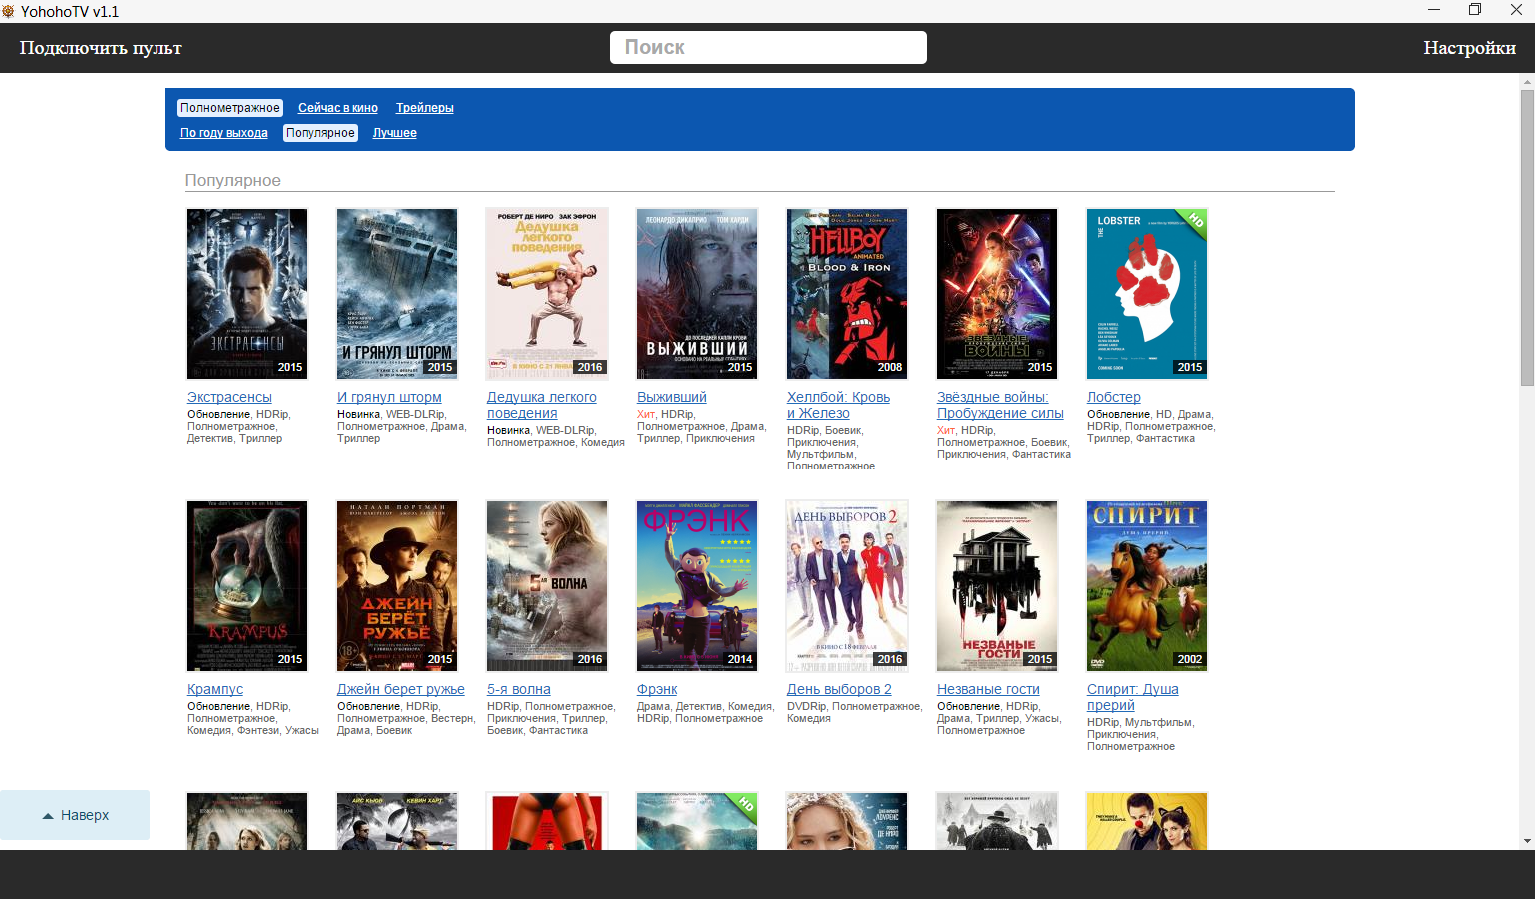1535x899 pixels.
Task: Open Джейн берет ружье poster
Action: click(x=397, y=586)
